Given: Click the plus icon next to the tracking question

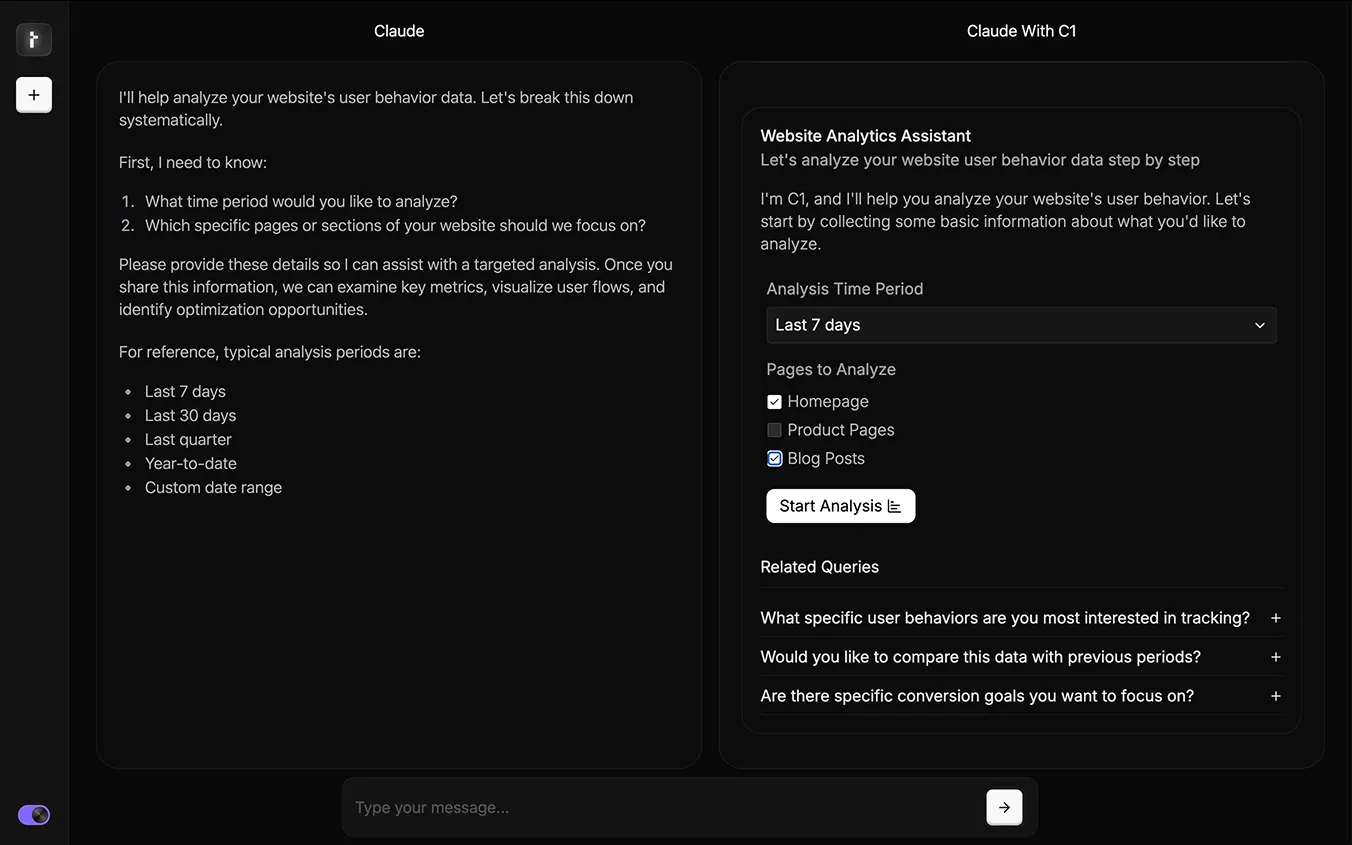Looking at the screenshot, I should [x=1275, y=618].
